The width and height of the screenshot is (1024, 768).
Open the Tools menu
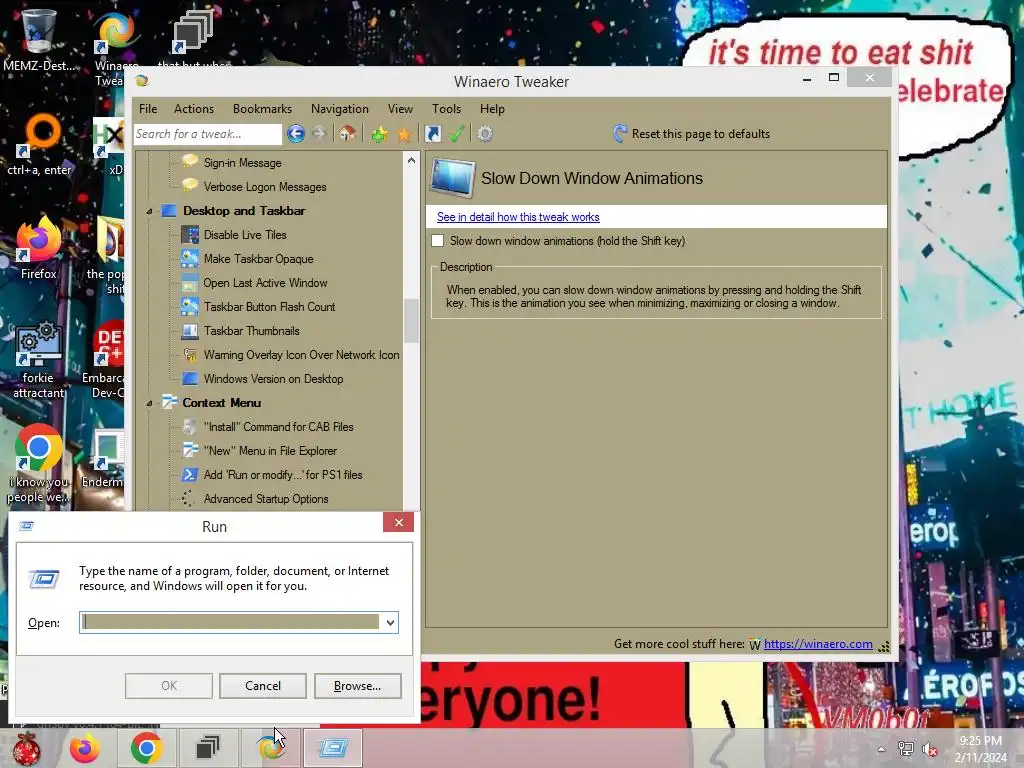click(x=446, y=109)
